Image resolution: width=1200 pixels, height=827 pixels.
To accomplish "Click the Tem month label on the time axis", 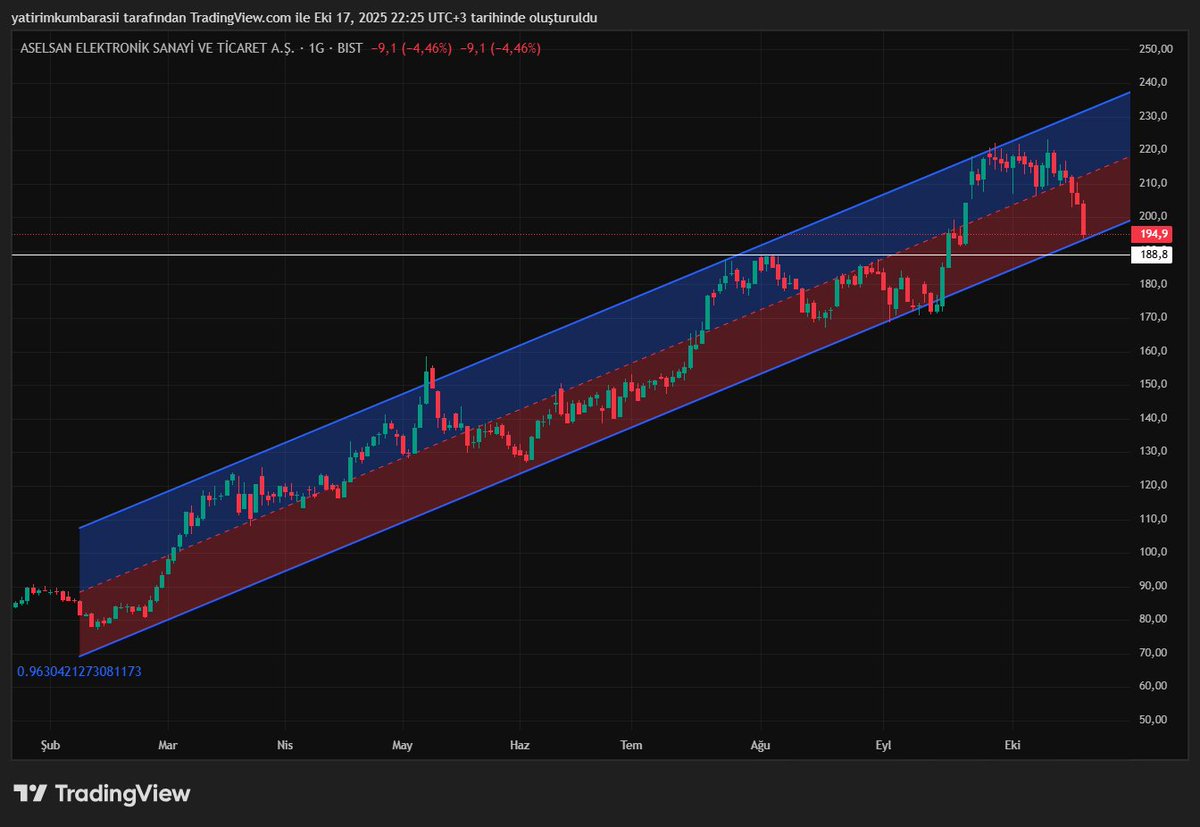I will (x=631, y=745).
